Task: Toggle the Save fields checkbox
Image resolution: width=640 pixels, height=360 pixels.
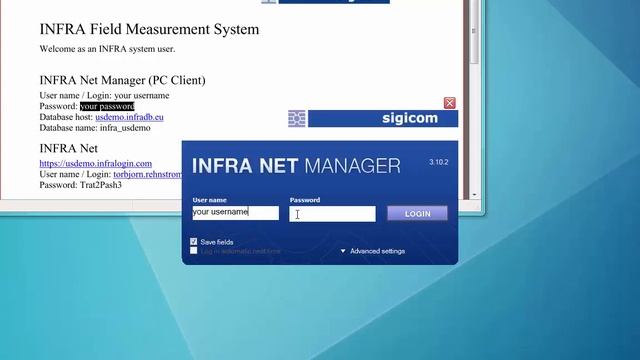Action: click(193, 242)
